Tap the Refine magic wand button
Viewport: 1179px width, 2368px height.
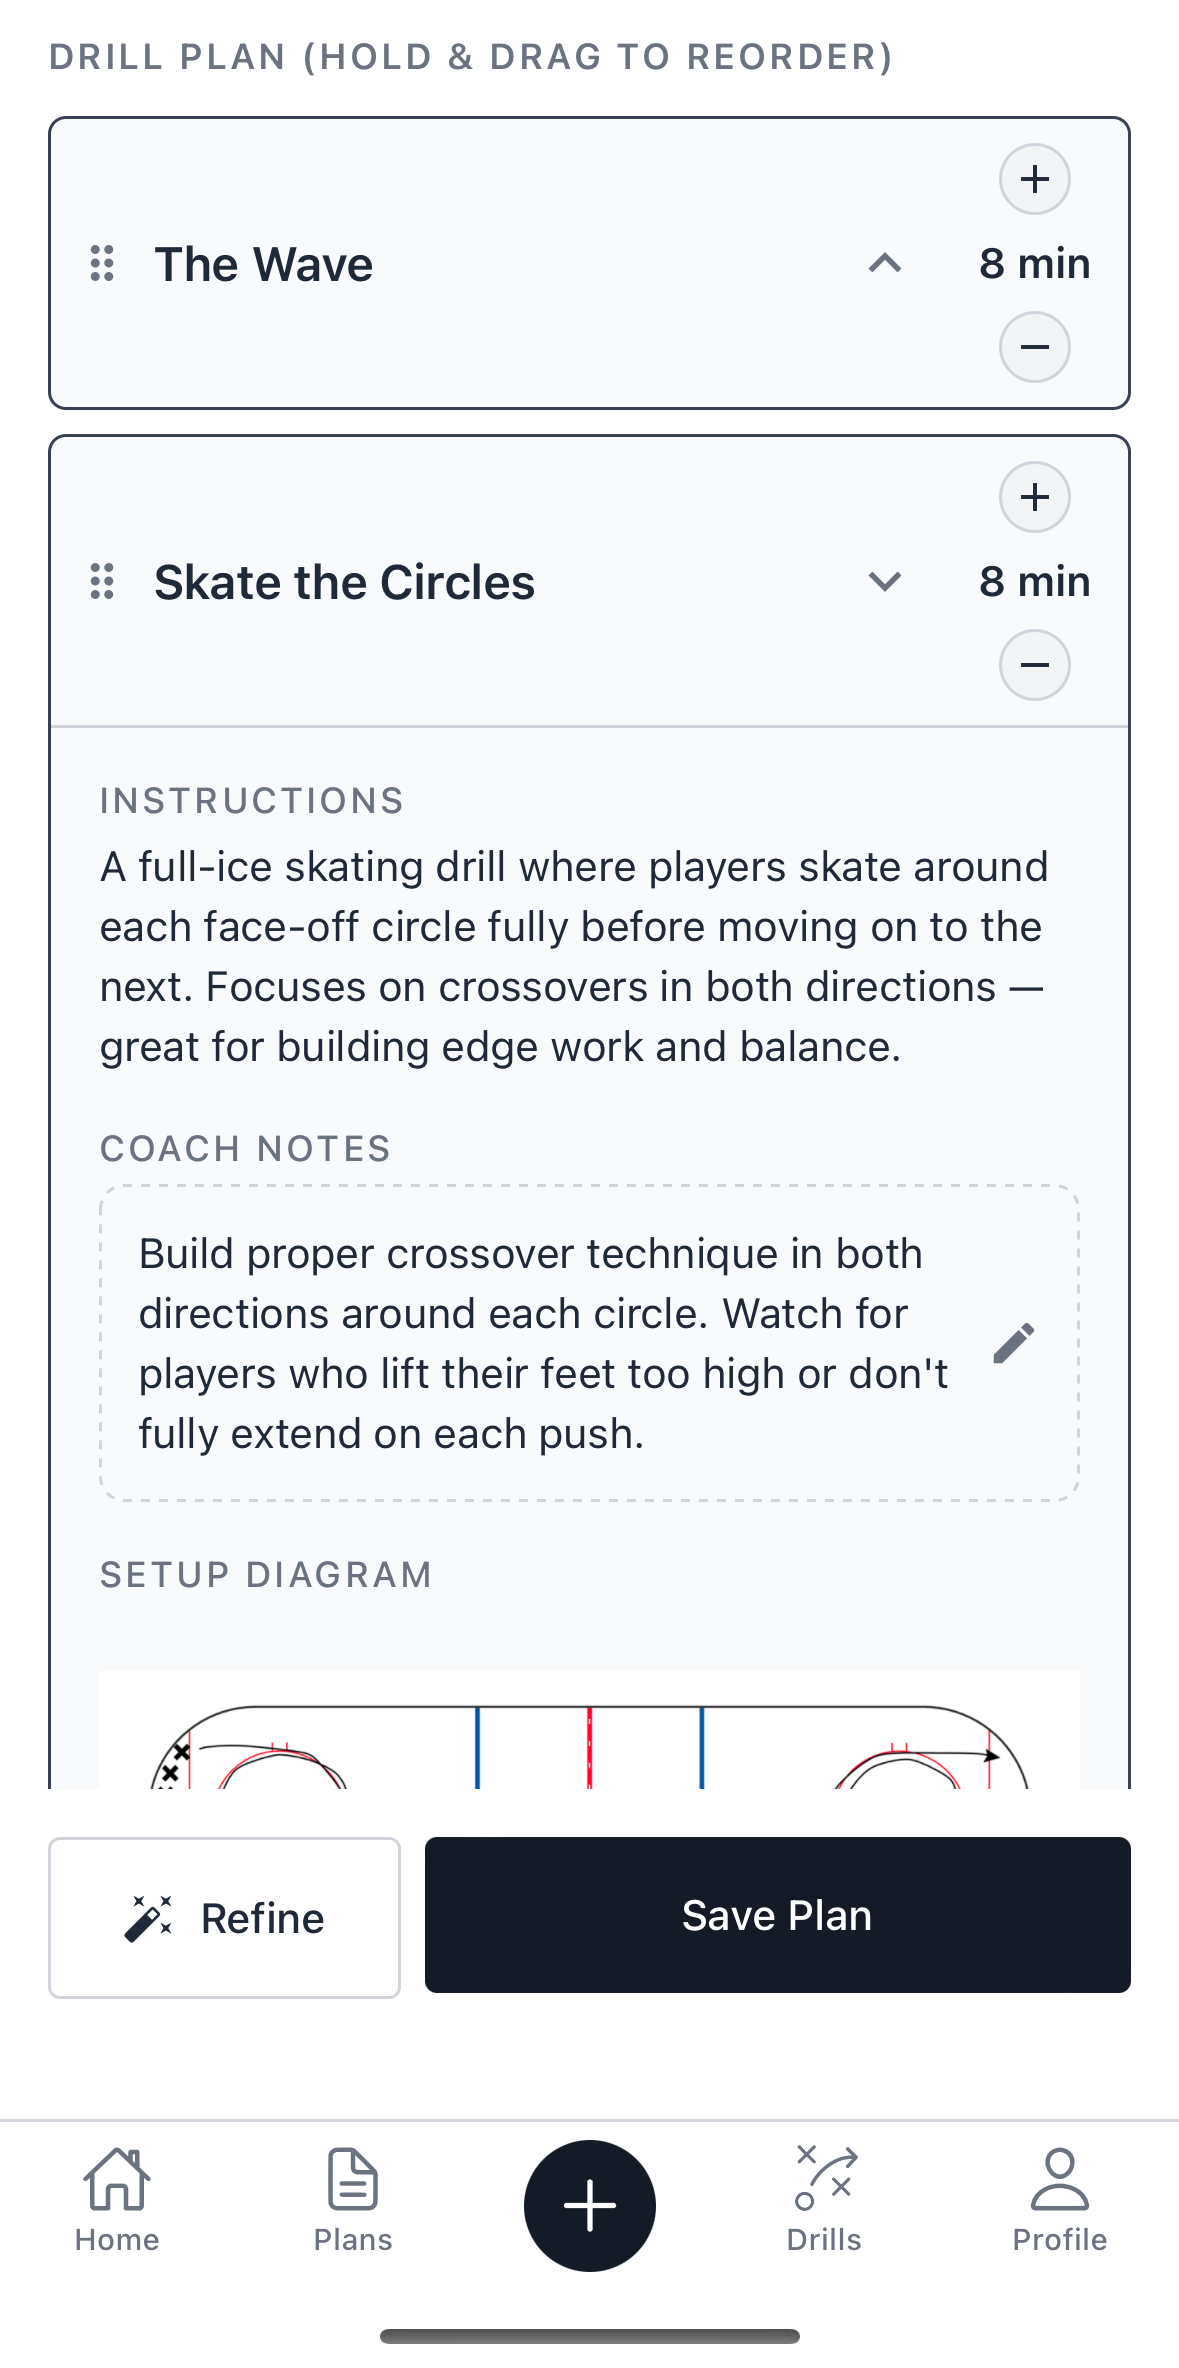point(224,1917)
